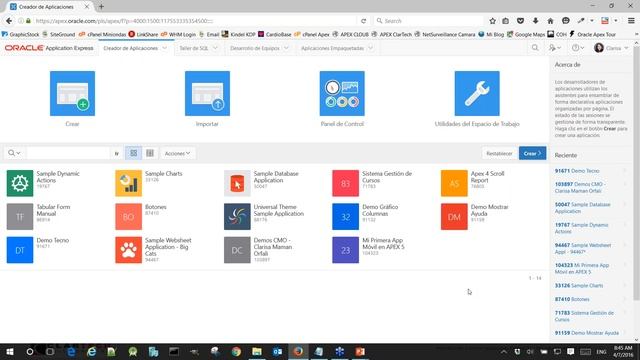
Task: Select the Creador de Aplicaciones browser tab
Action: (50, 7)
